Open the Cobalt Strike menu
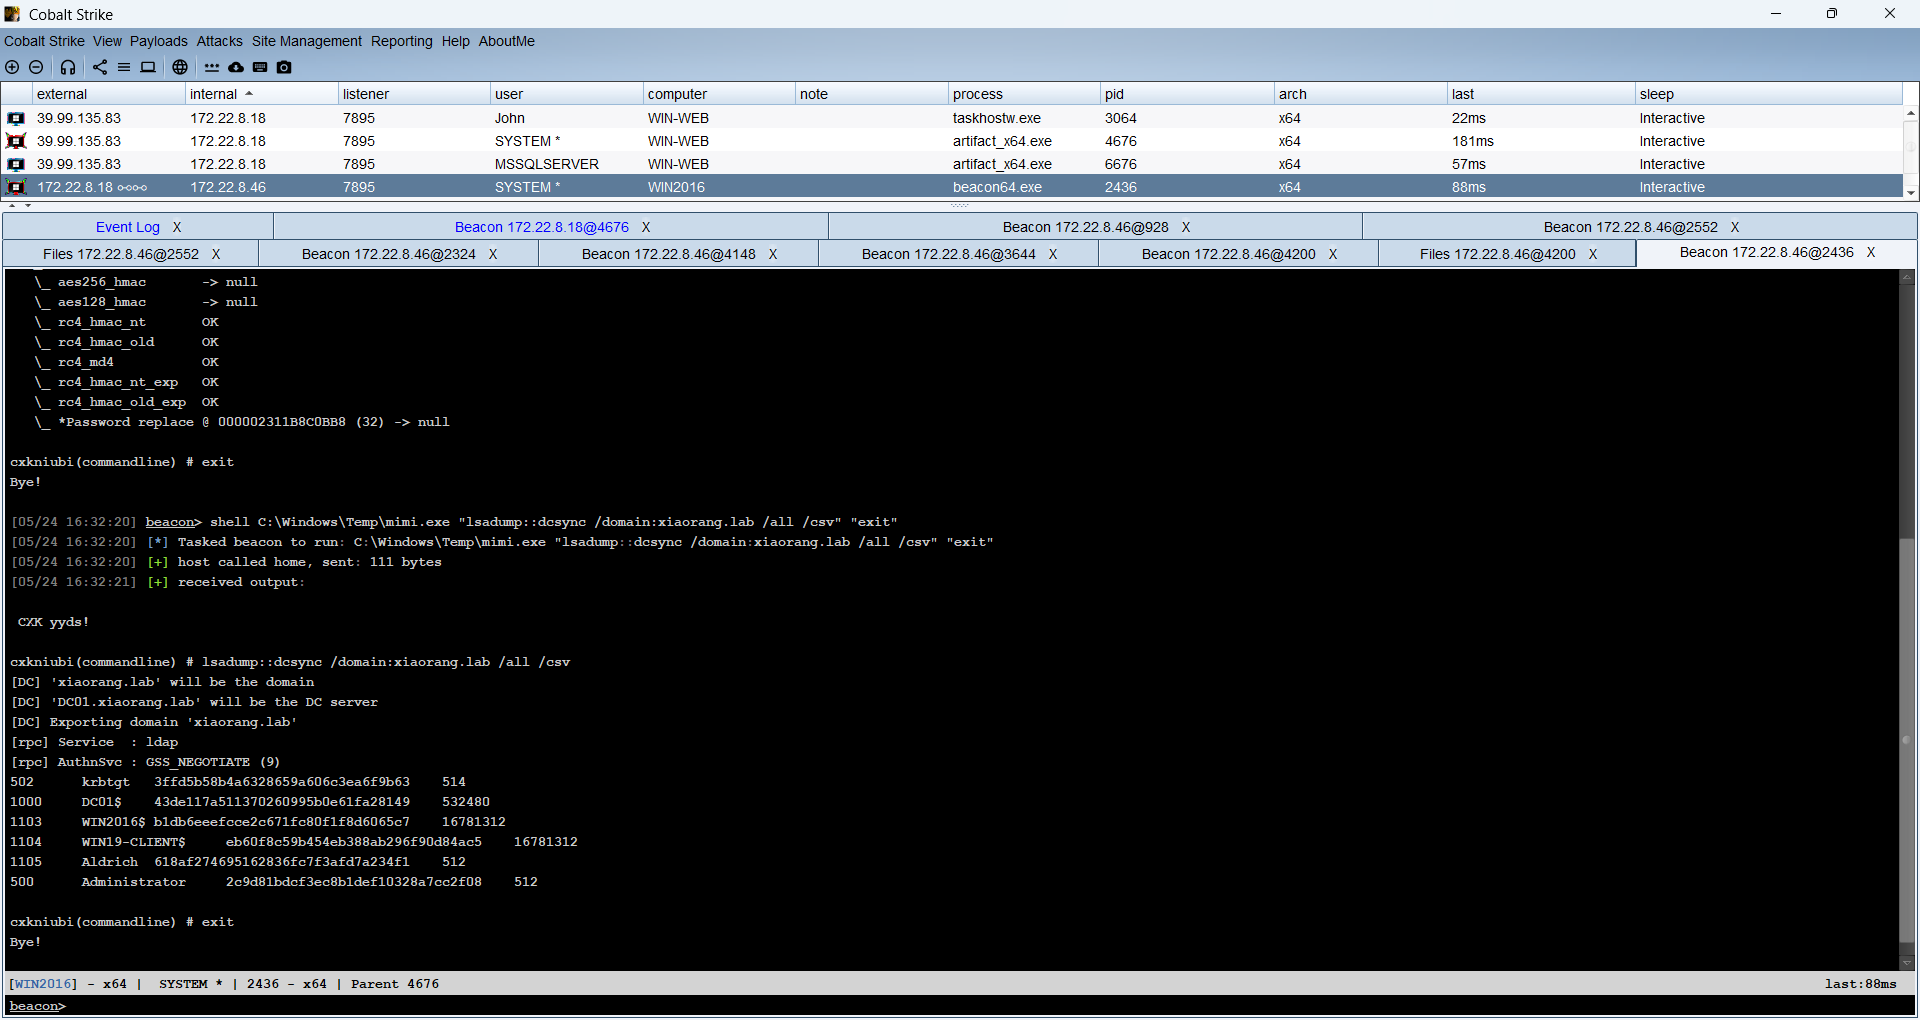1920x1020 pixels. 44,41
